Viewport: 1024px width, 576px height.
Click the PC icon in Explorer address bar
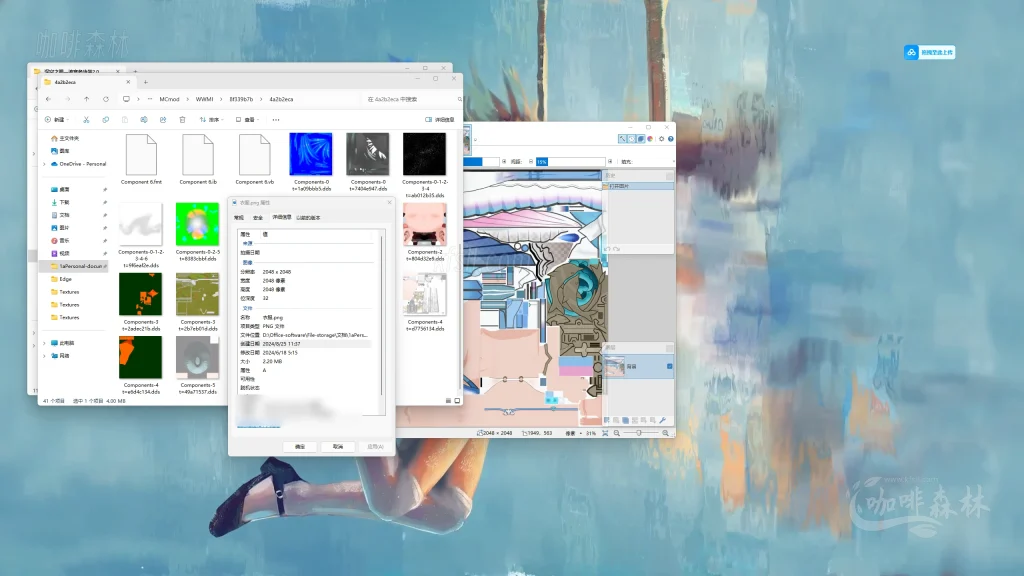[126, 99]
